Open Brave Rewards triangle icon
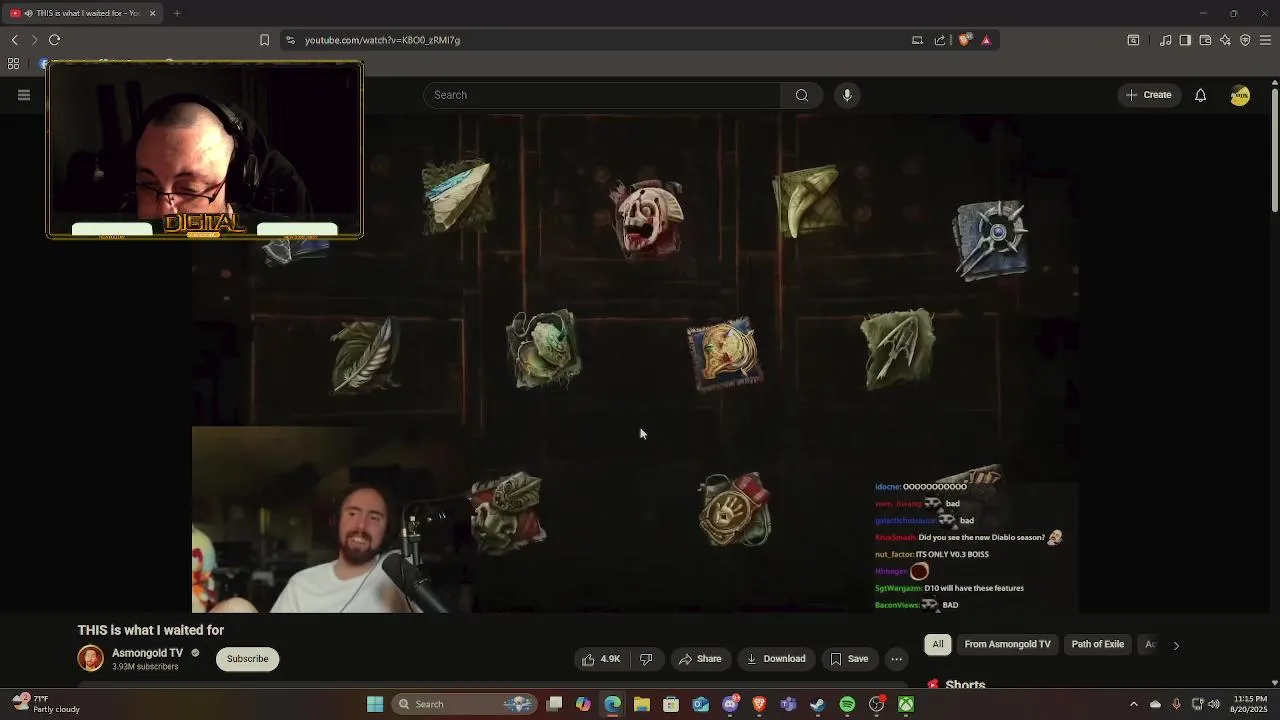This screenshot has height=720, width=1280. (986, 40)
